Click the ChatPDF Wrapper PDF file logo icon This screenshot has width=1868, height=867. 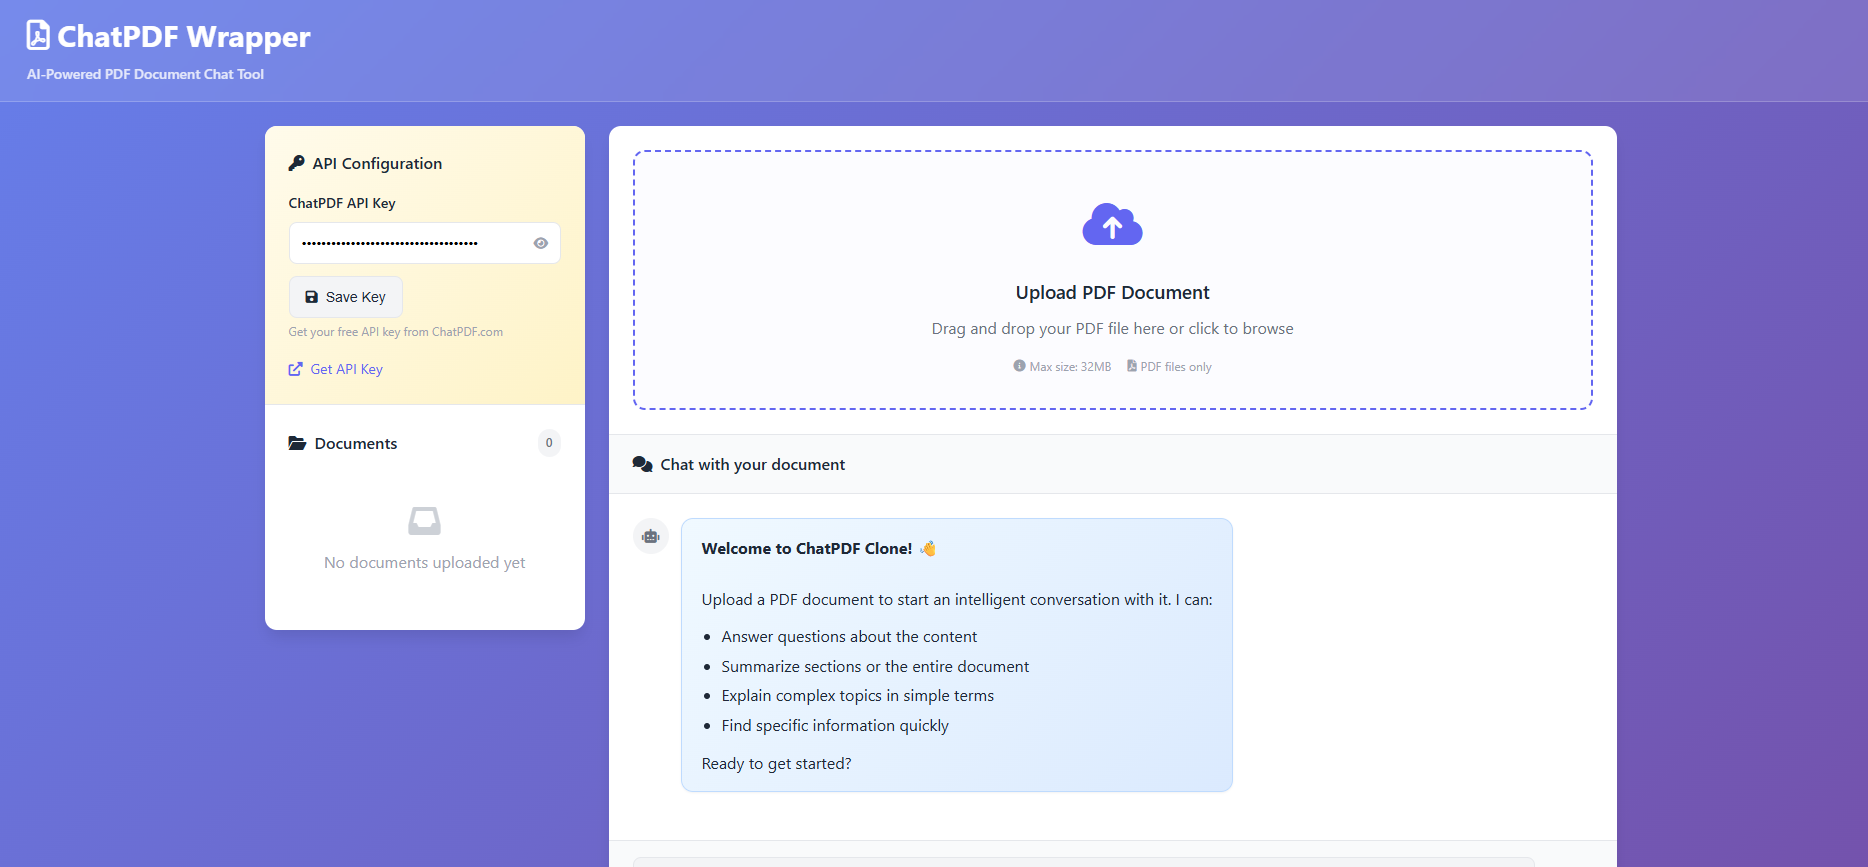[38, 35]
